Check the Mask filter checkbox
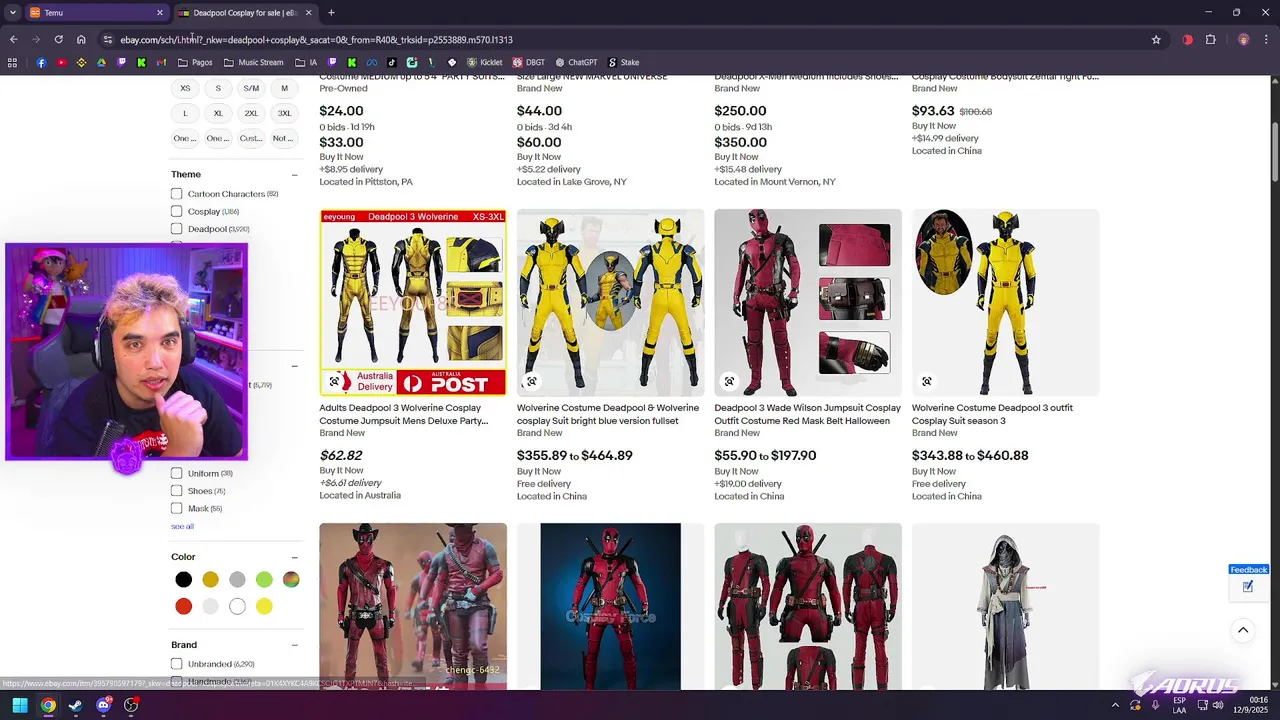 (x=176, y=508)
